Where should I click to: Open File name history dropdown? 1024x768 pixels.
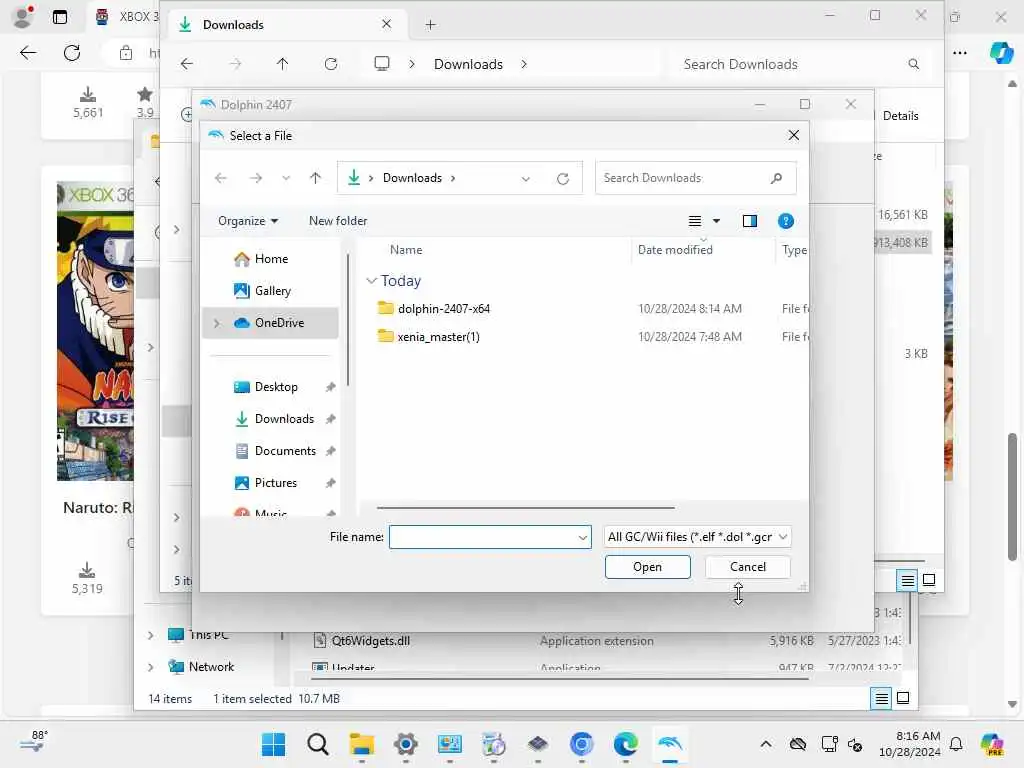point(583,537)
